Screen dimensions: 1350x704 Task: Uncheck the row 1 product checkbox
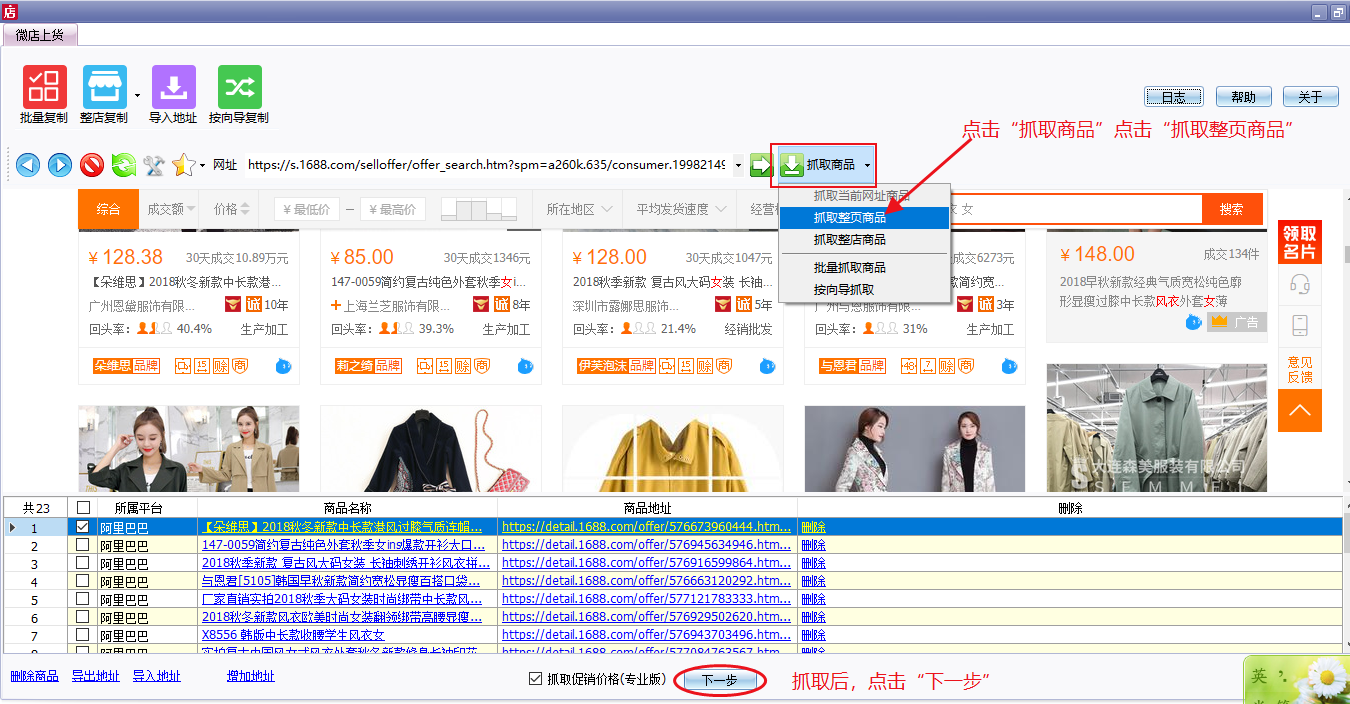(x=83, y=527)
